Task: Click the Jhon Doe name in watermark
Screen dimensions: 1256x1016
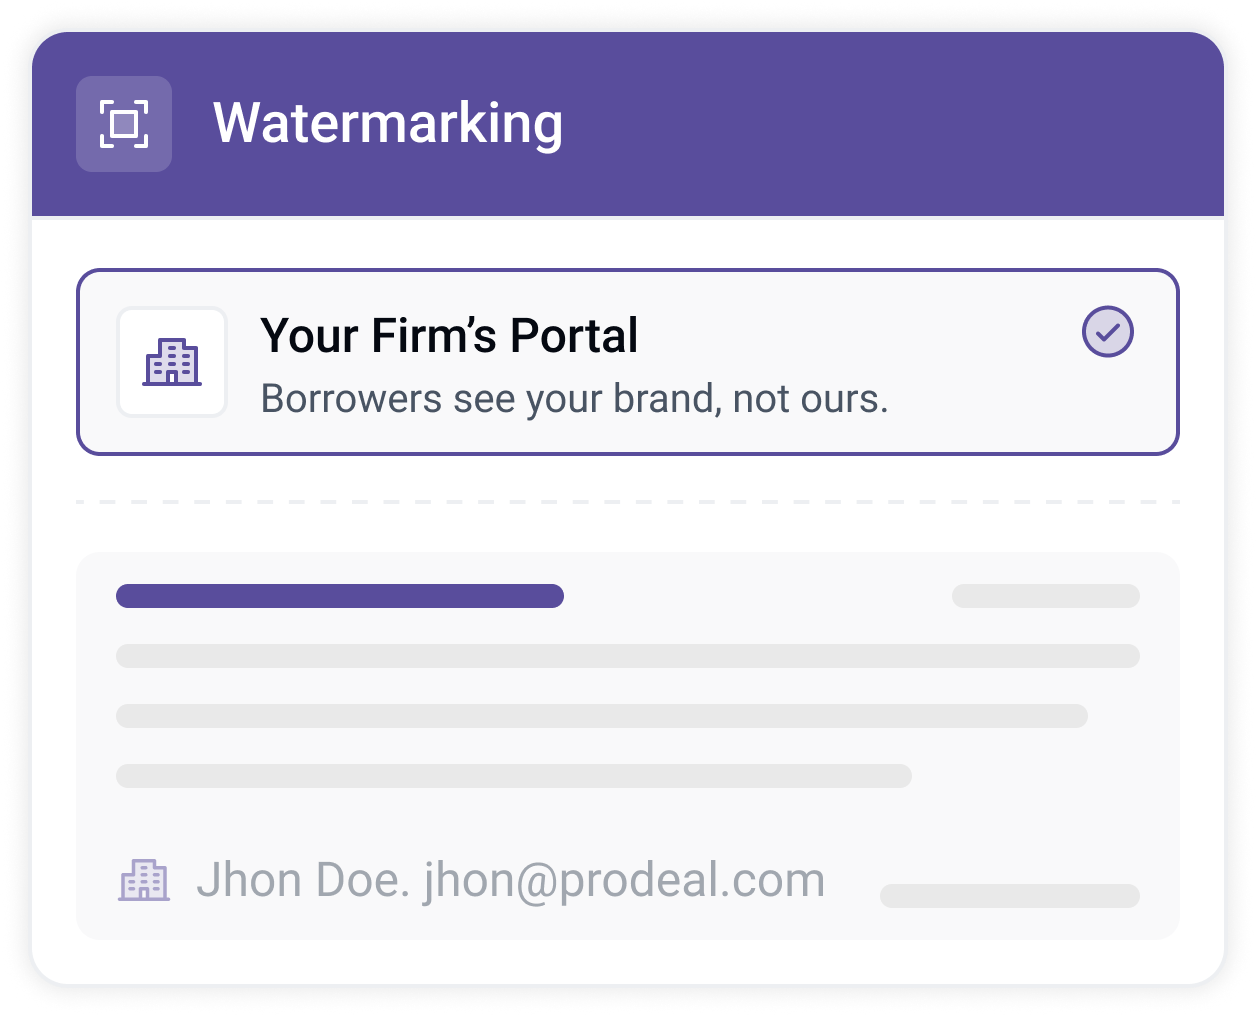Action: (303, 881)
